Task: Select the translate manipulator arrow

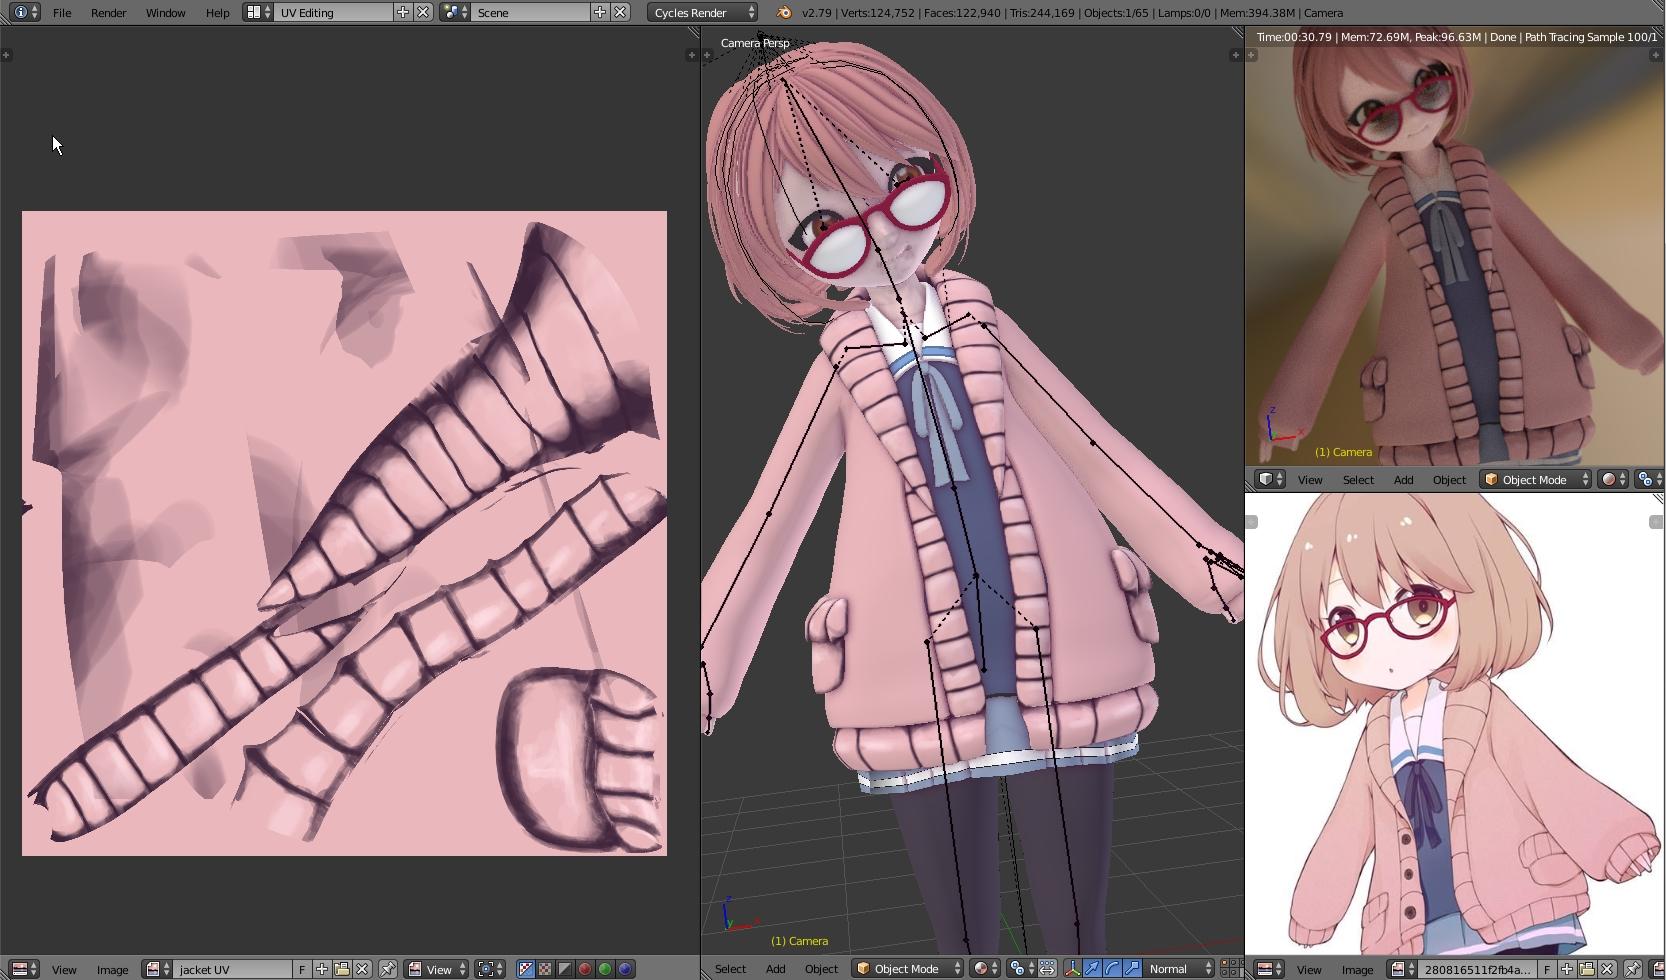Action: (1092, 968)
